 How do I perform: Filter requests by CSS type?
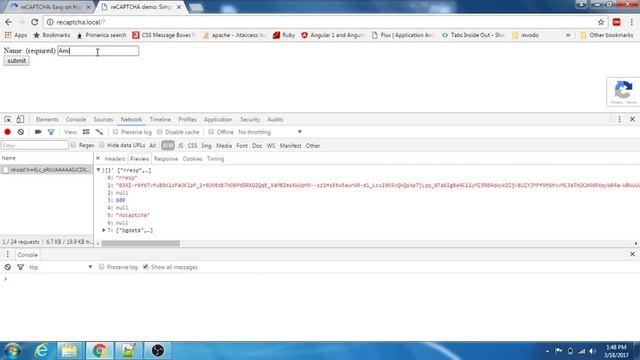[x=192, y=145]
